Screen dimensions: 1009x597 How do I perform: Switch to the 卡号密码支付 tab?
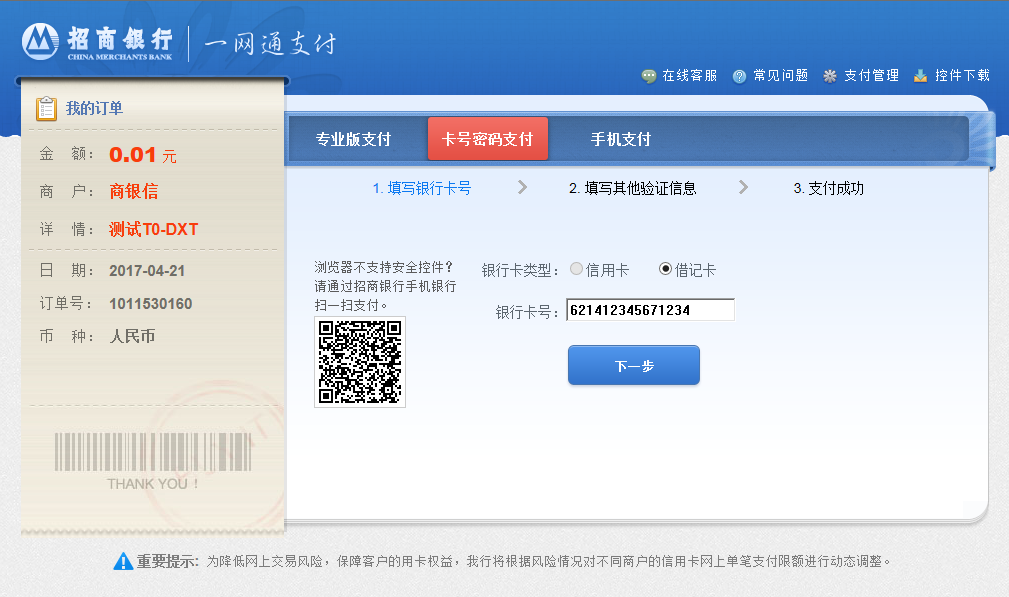(488, 138)
